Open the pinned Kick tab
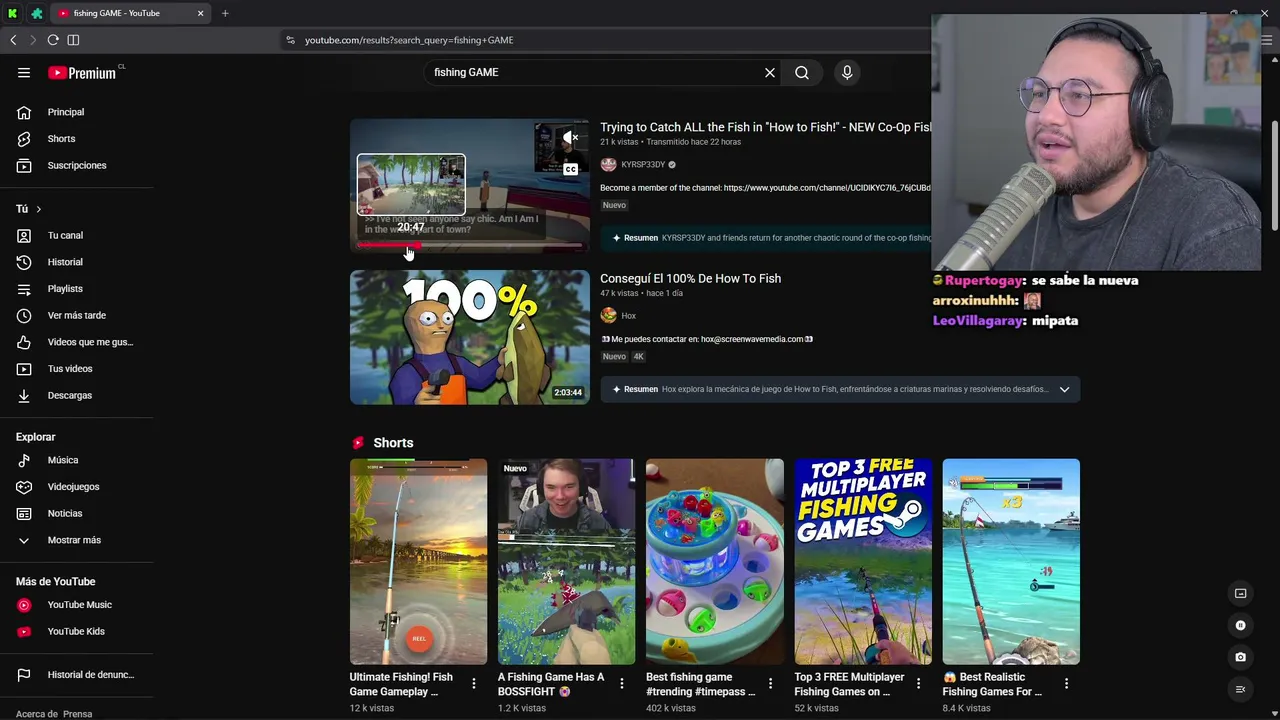This screenshot has height=720, width=1280. [13, 13]
